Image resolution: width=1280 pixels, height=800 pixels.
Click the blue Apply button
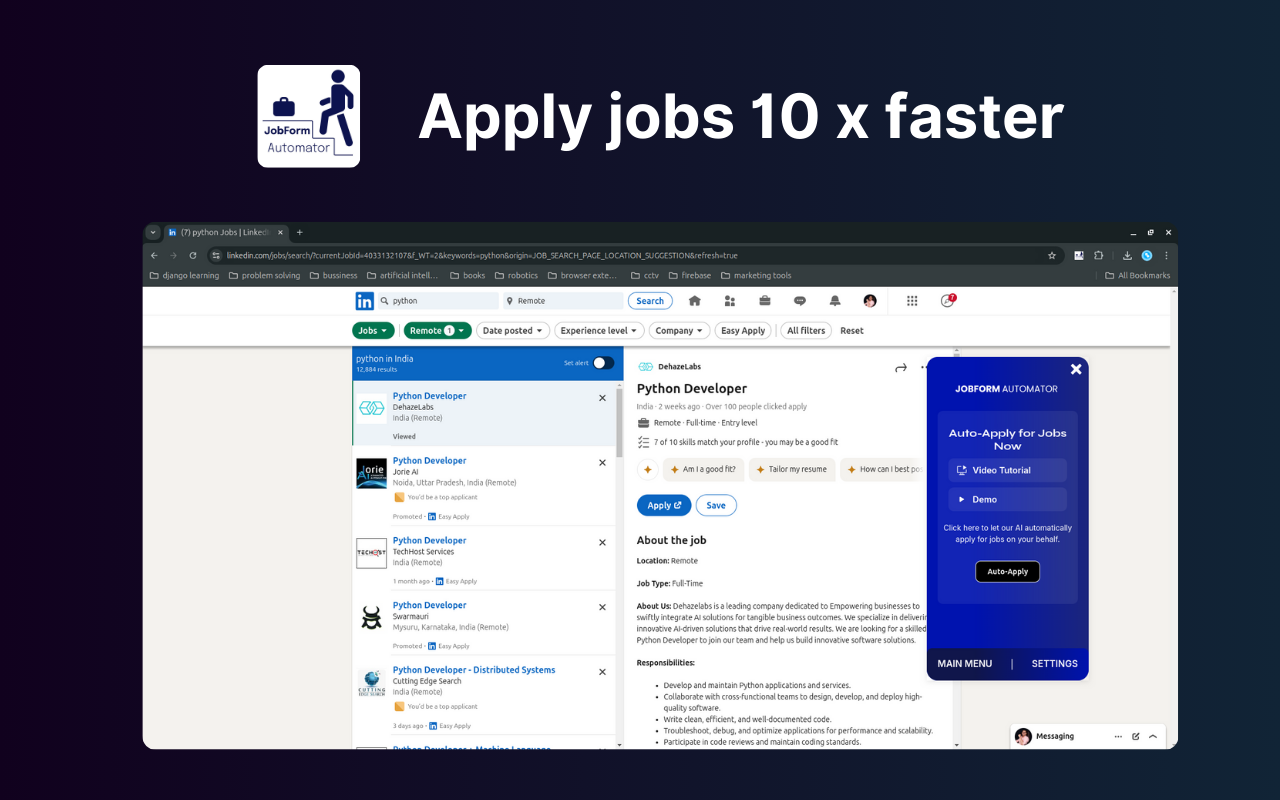[664, 505]
